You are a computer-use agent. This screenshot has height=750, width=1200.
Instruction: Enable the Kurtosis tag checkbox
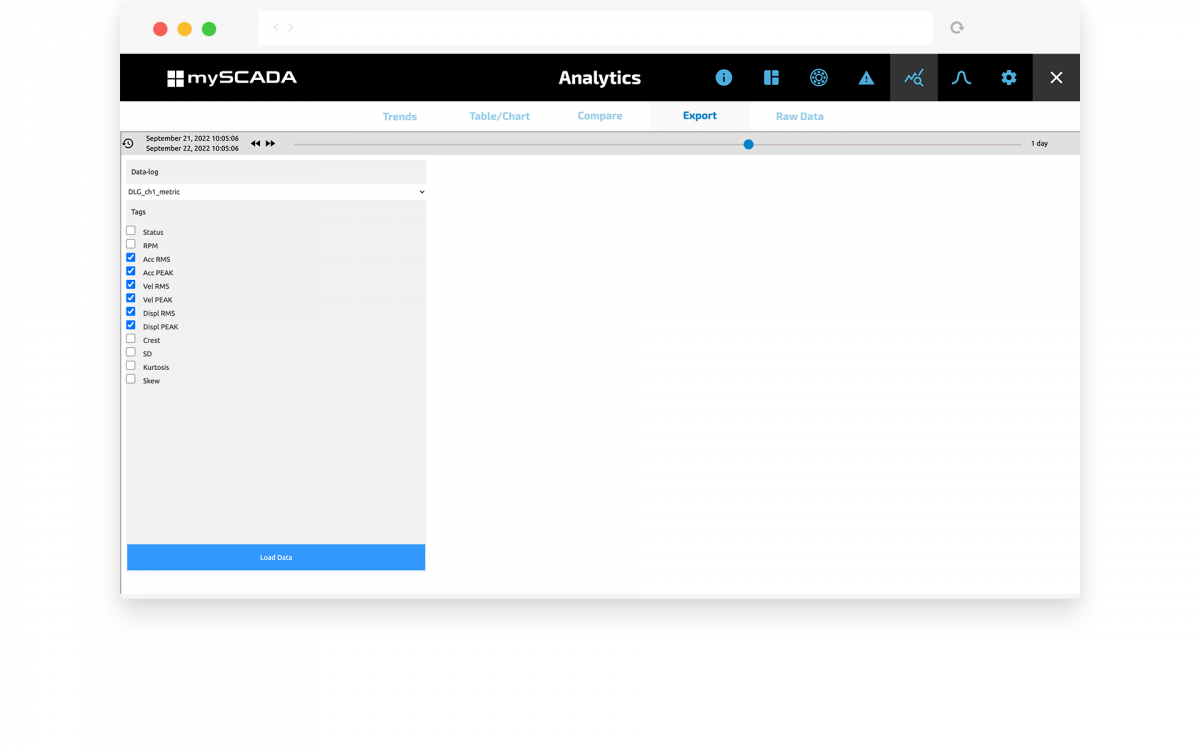pyautogui.click(x=131, y=366)
